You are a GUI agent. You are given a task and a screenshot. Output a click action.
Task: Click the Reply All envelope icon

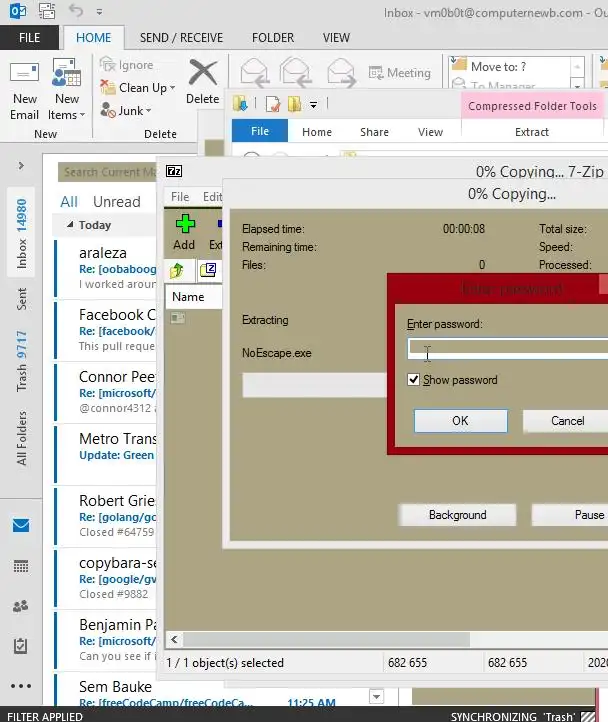295,73
